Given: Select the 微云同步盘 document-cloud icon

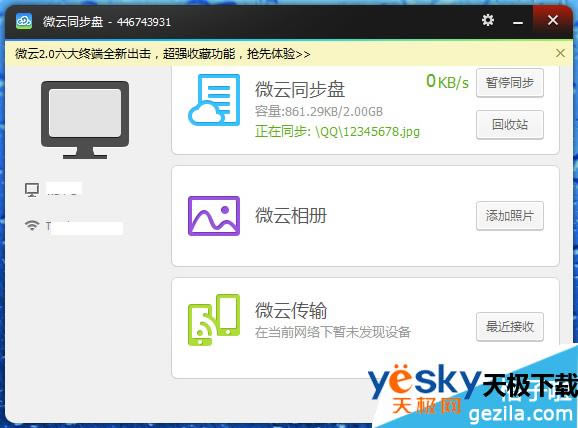Looking at the screenshot, I should point(214,100).
